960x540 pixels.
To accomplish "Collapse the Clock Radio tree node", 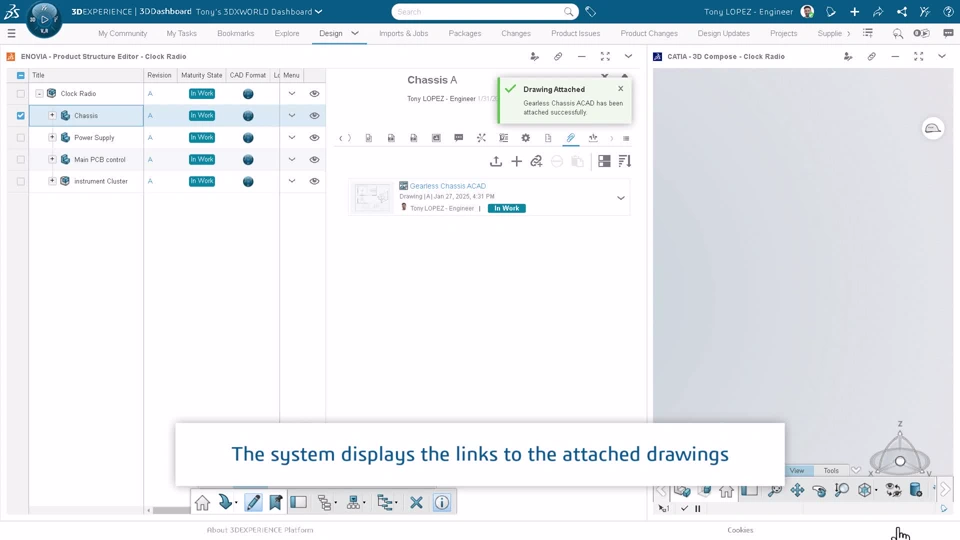I will click(39, 94).
